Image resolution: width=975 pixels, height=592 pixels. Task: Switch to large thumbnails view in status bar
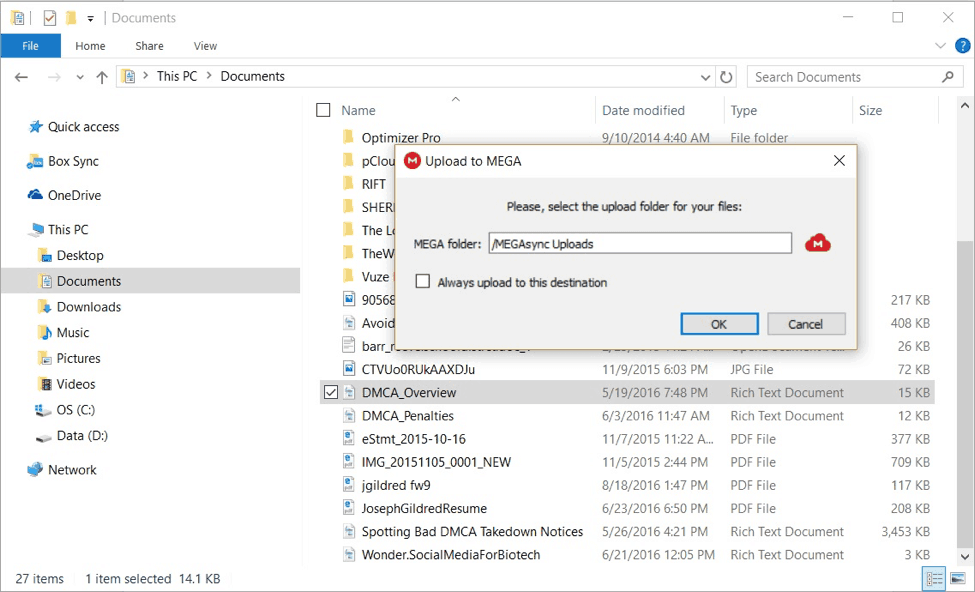click(957, 578)
